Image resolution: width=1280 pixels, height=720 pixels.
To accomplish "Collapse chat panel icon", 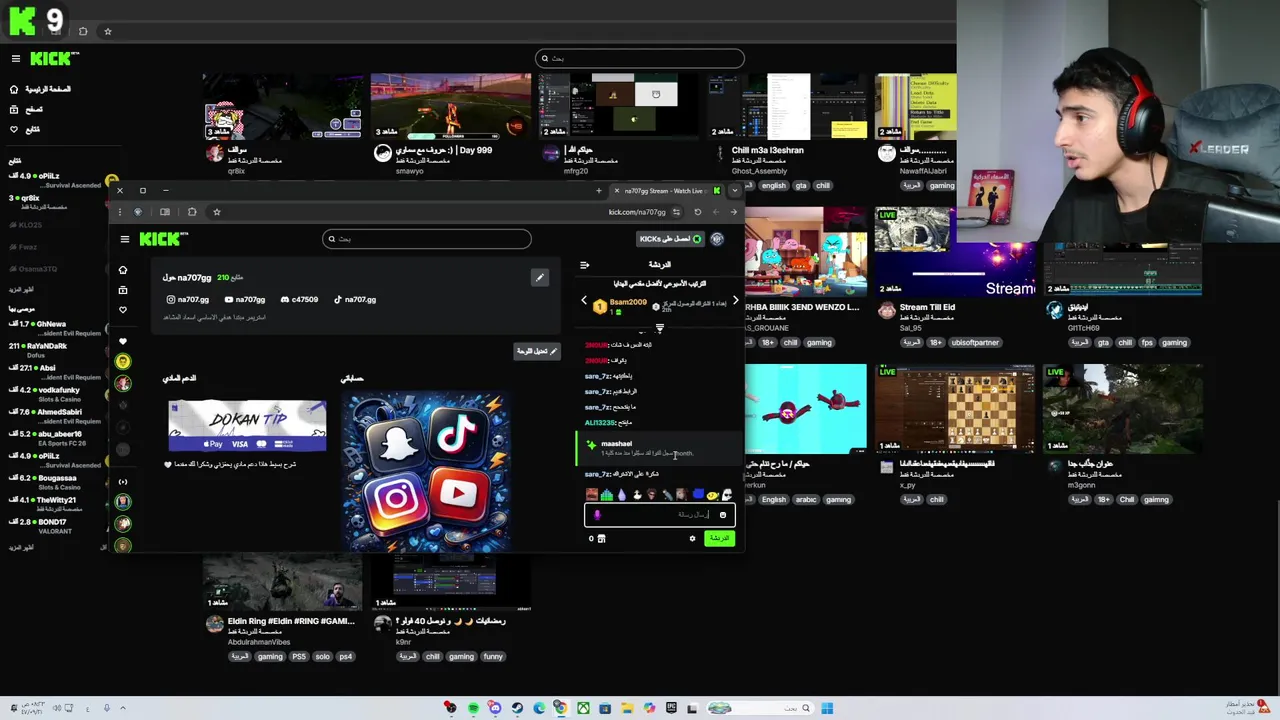I will coord(585,265).
